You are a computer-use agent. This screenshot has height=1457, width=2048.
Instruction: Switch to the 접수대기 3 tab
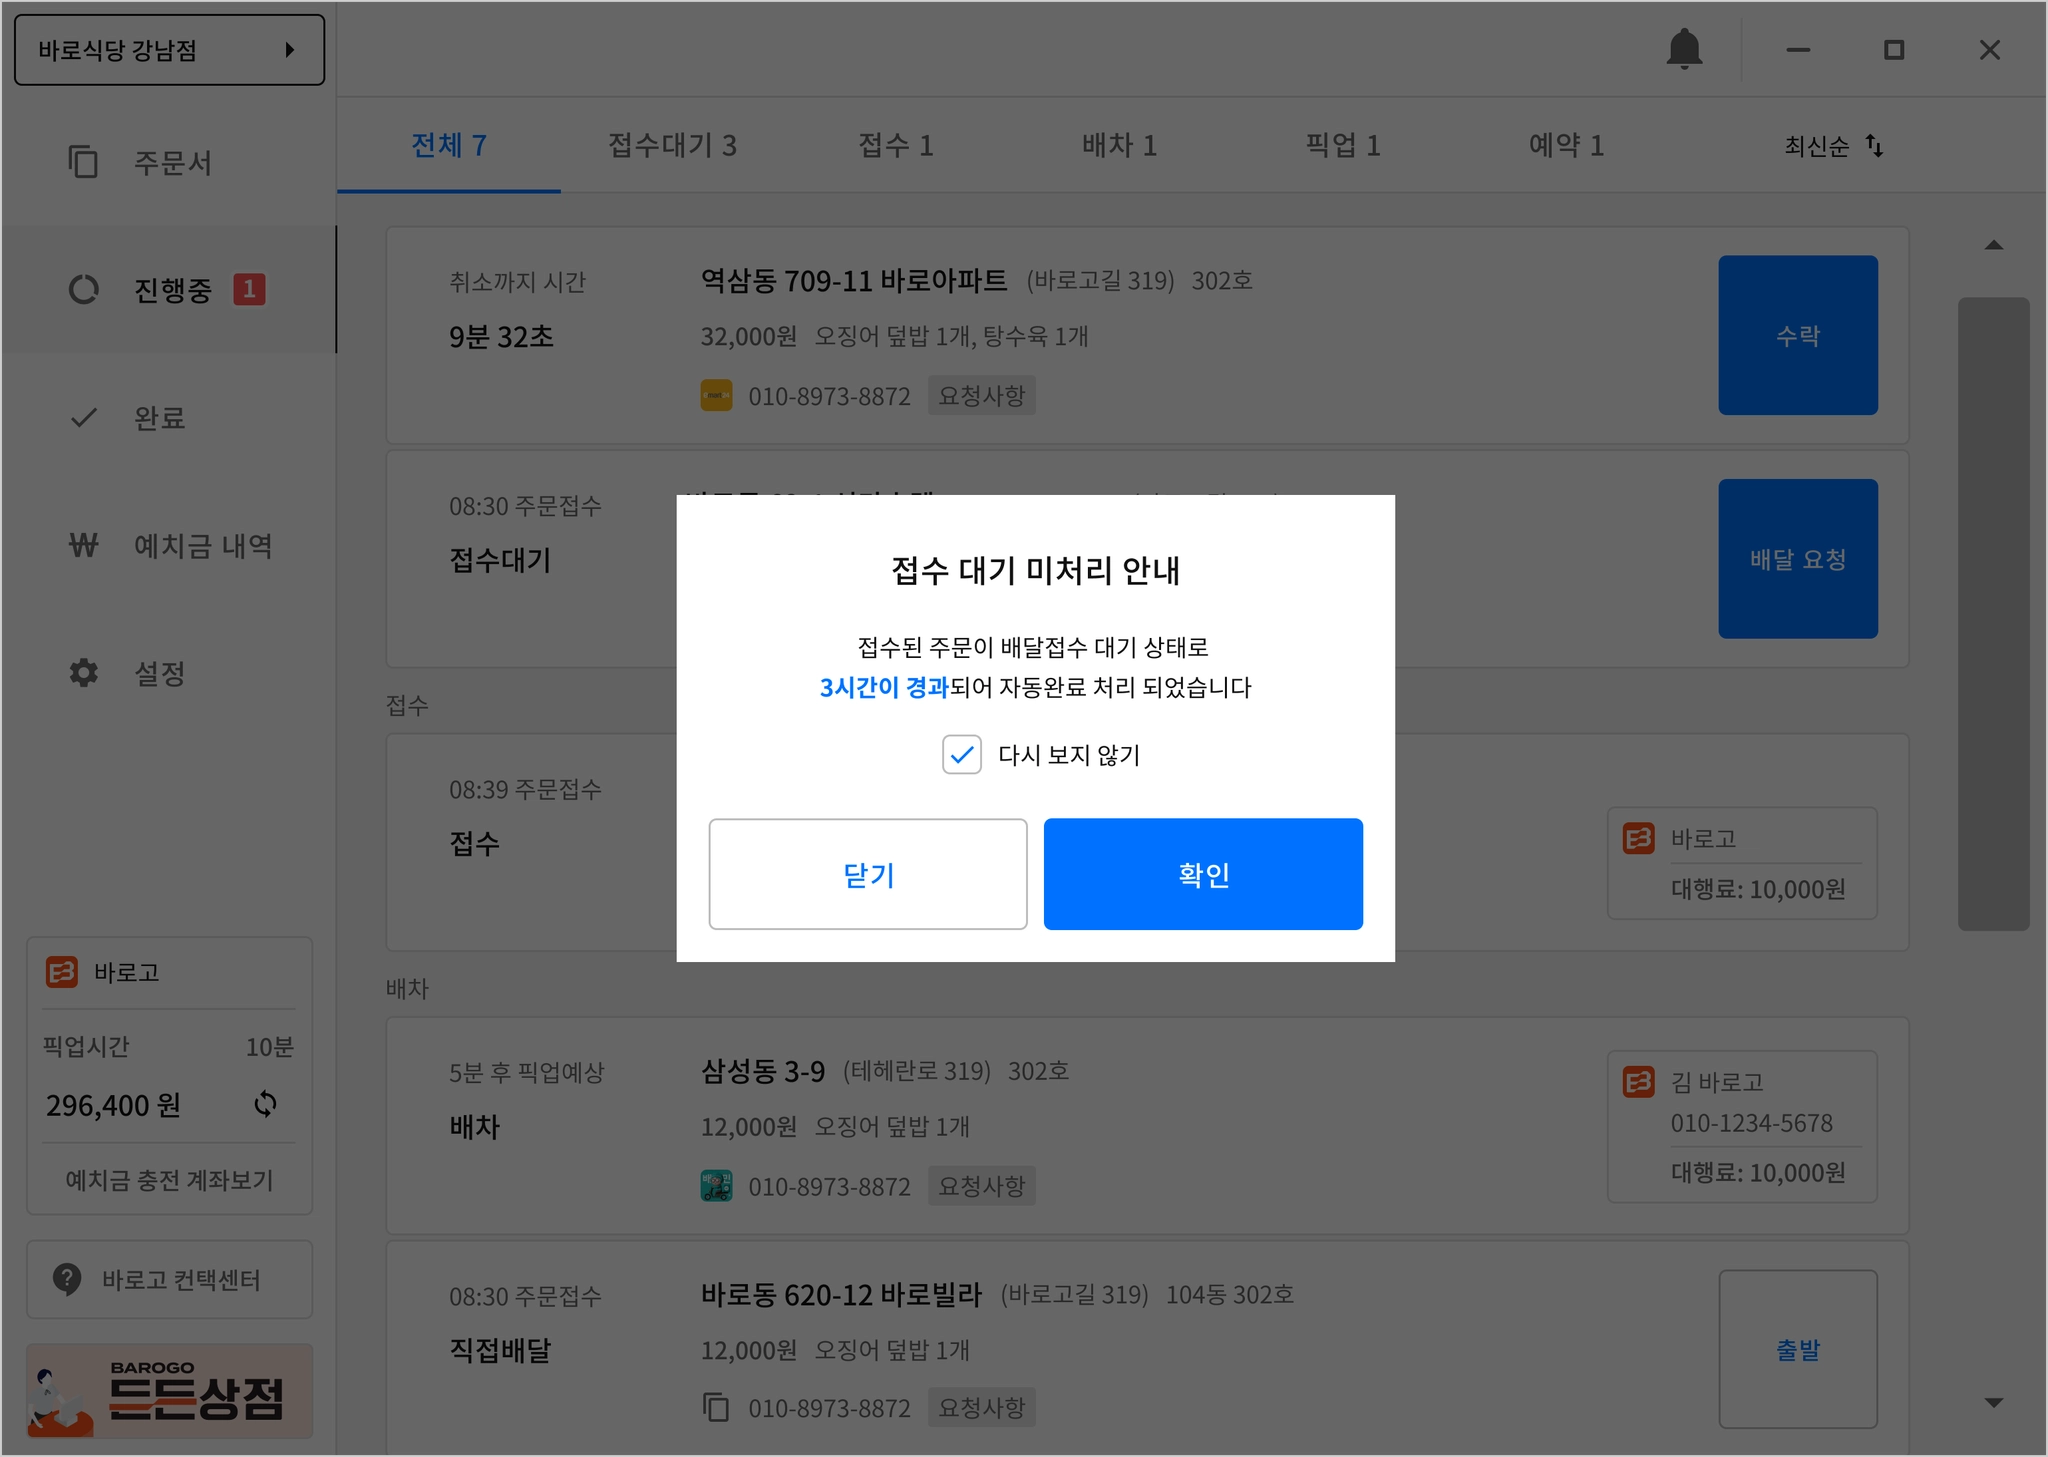coord(672,146)
